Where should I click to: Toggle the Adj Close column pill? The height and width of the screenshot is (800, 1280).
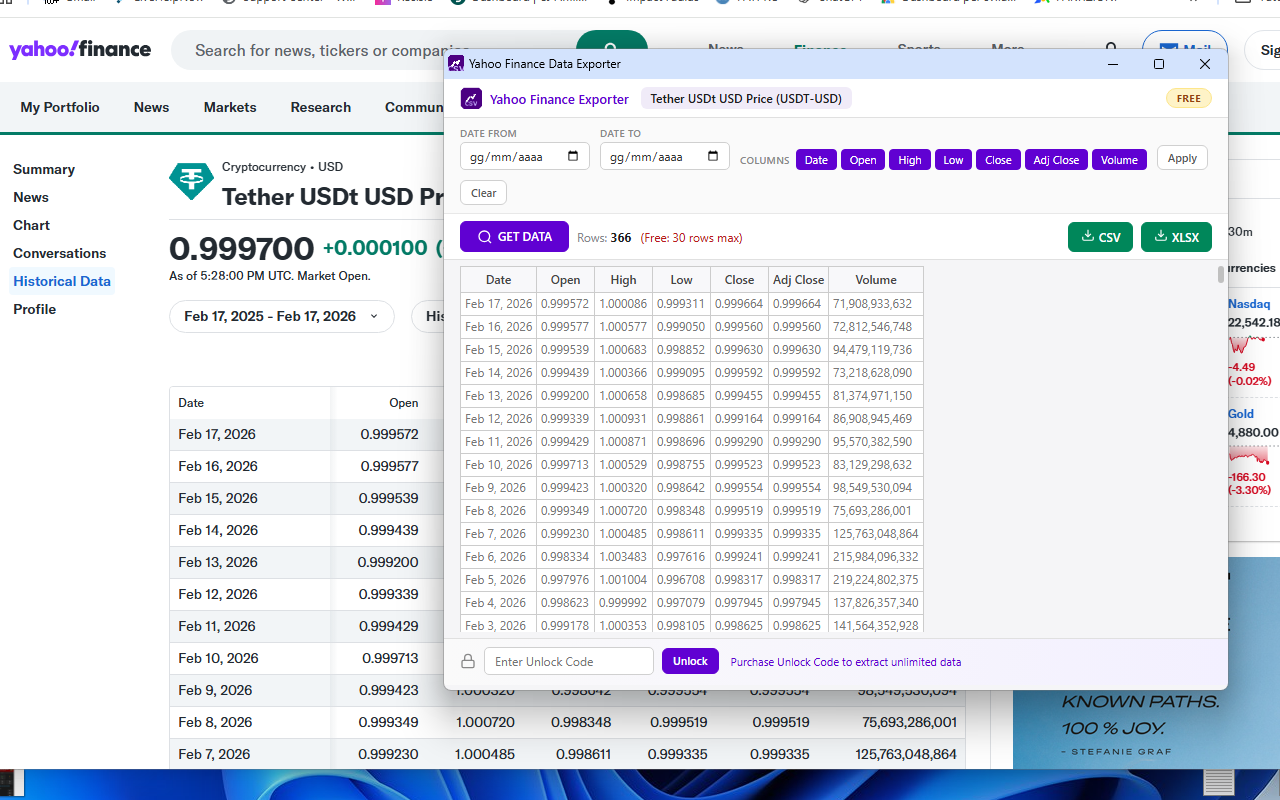point(1056,159)
